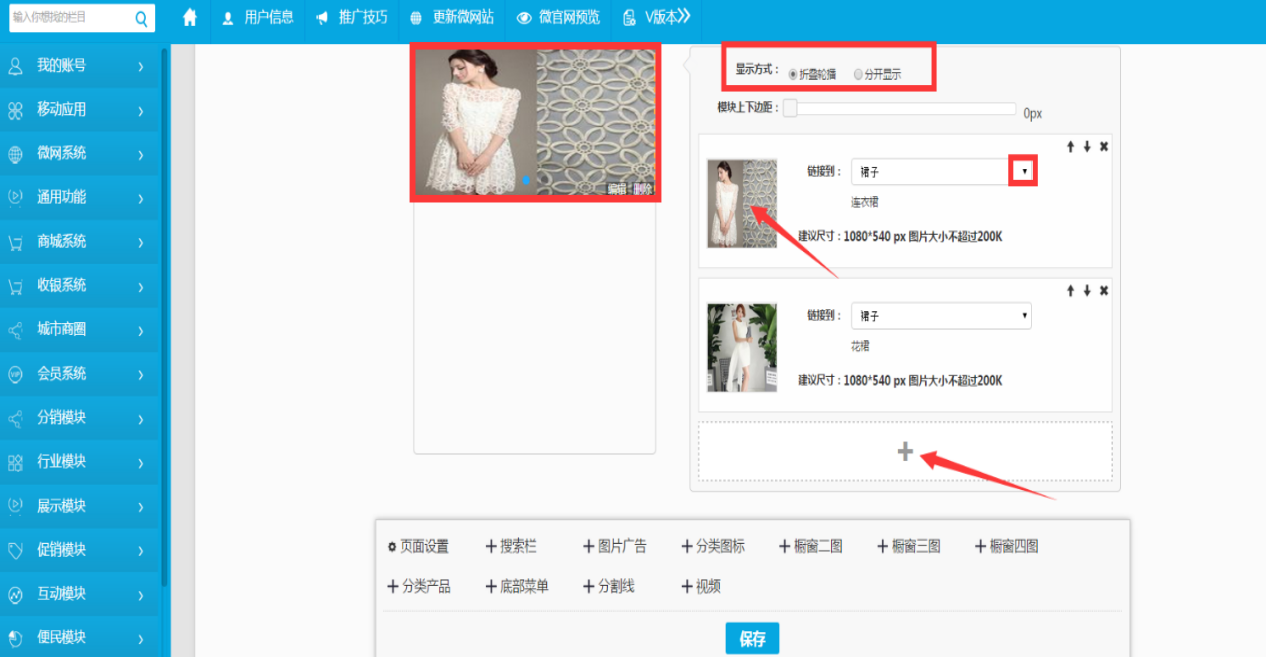Image resolution: width=1266 pixels, height=657 pixels.
Task: Expand 微网系统 in the sidebar
Action: 78,153
